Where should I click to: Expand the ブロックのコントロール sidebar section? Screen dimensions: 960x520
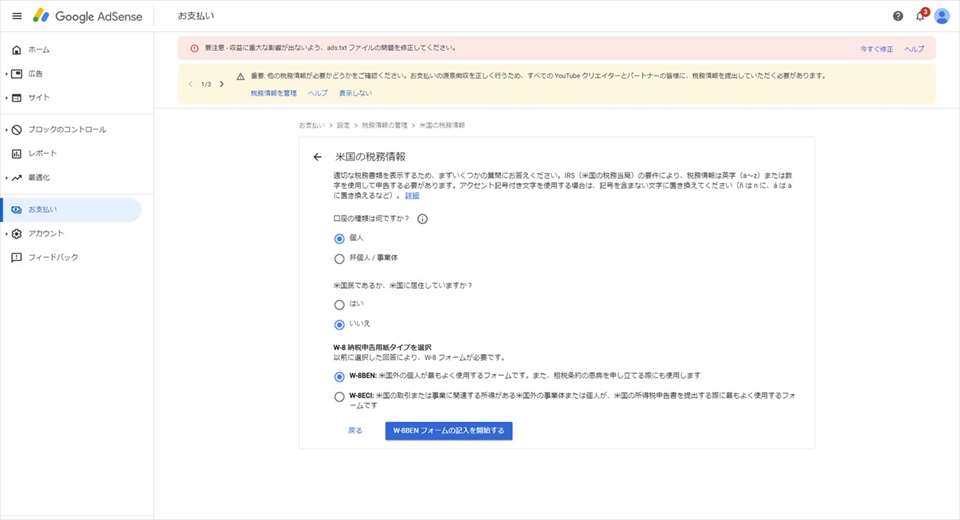pyautogui.click(x=6, y=130)
